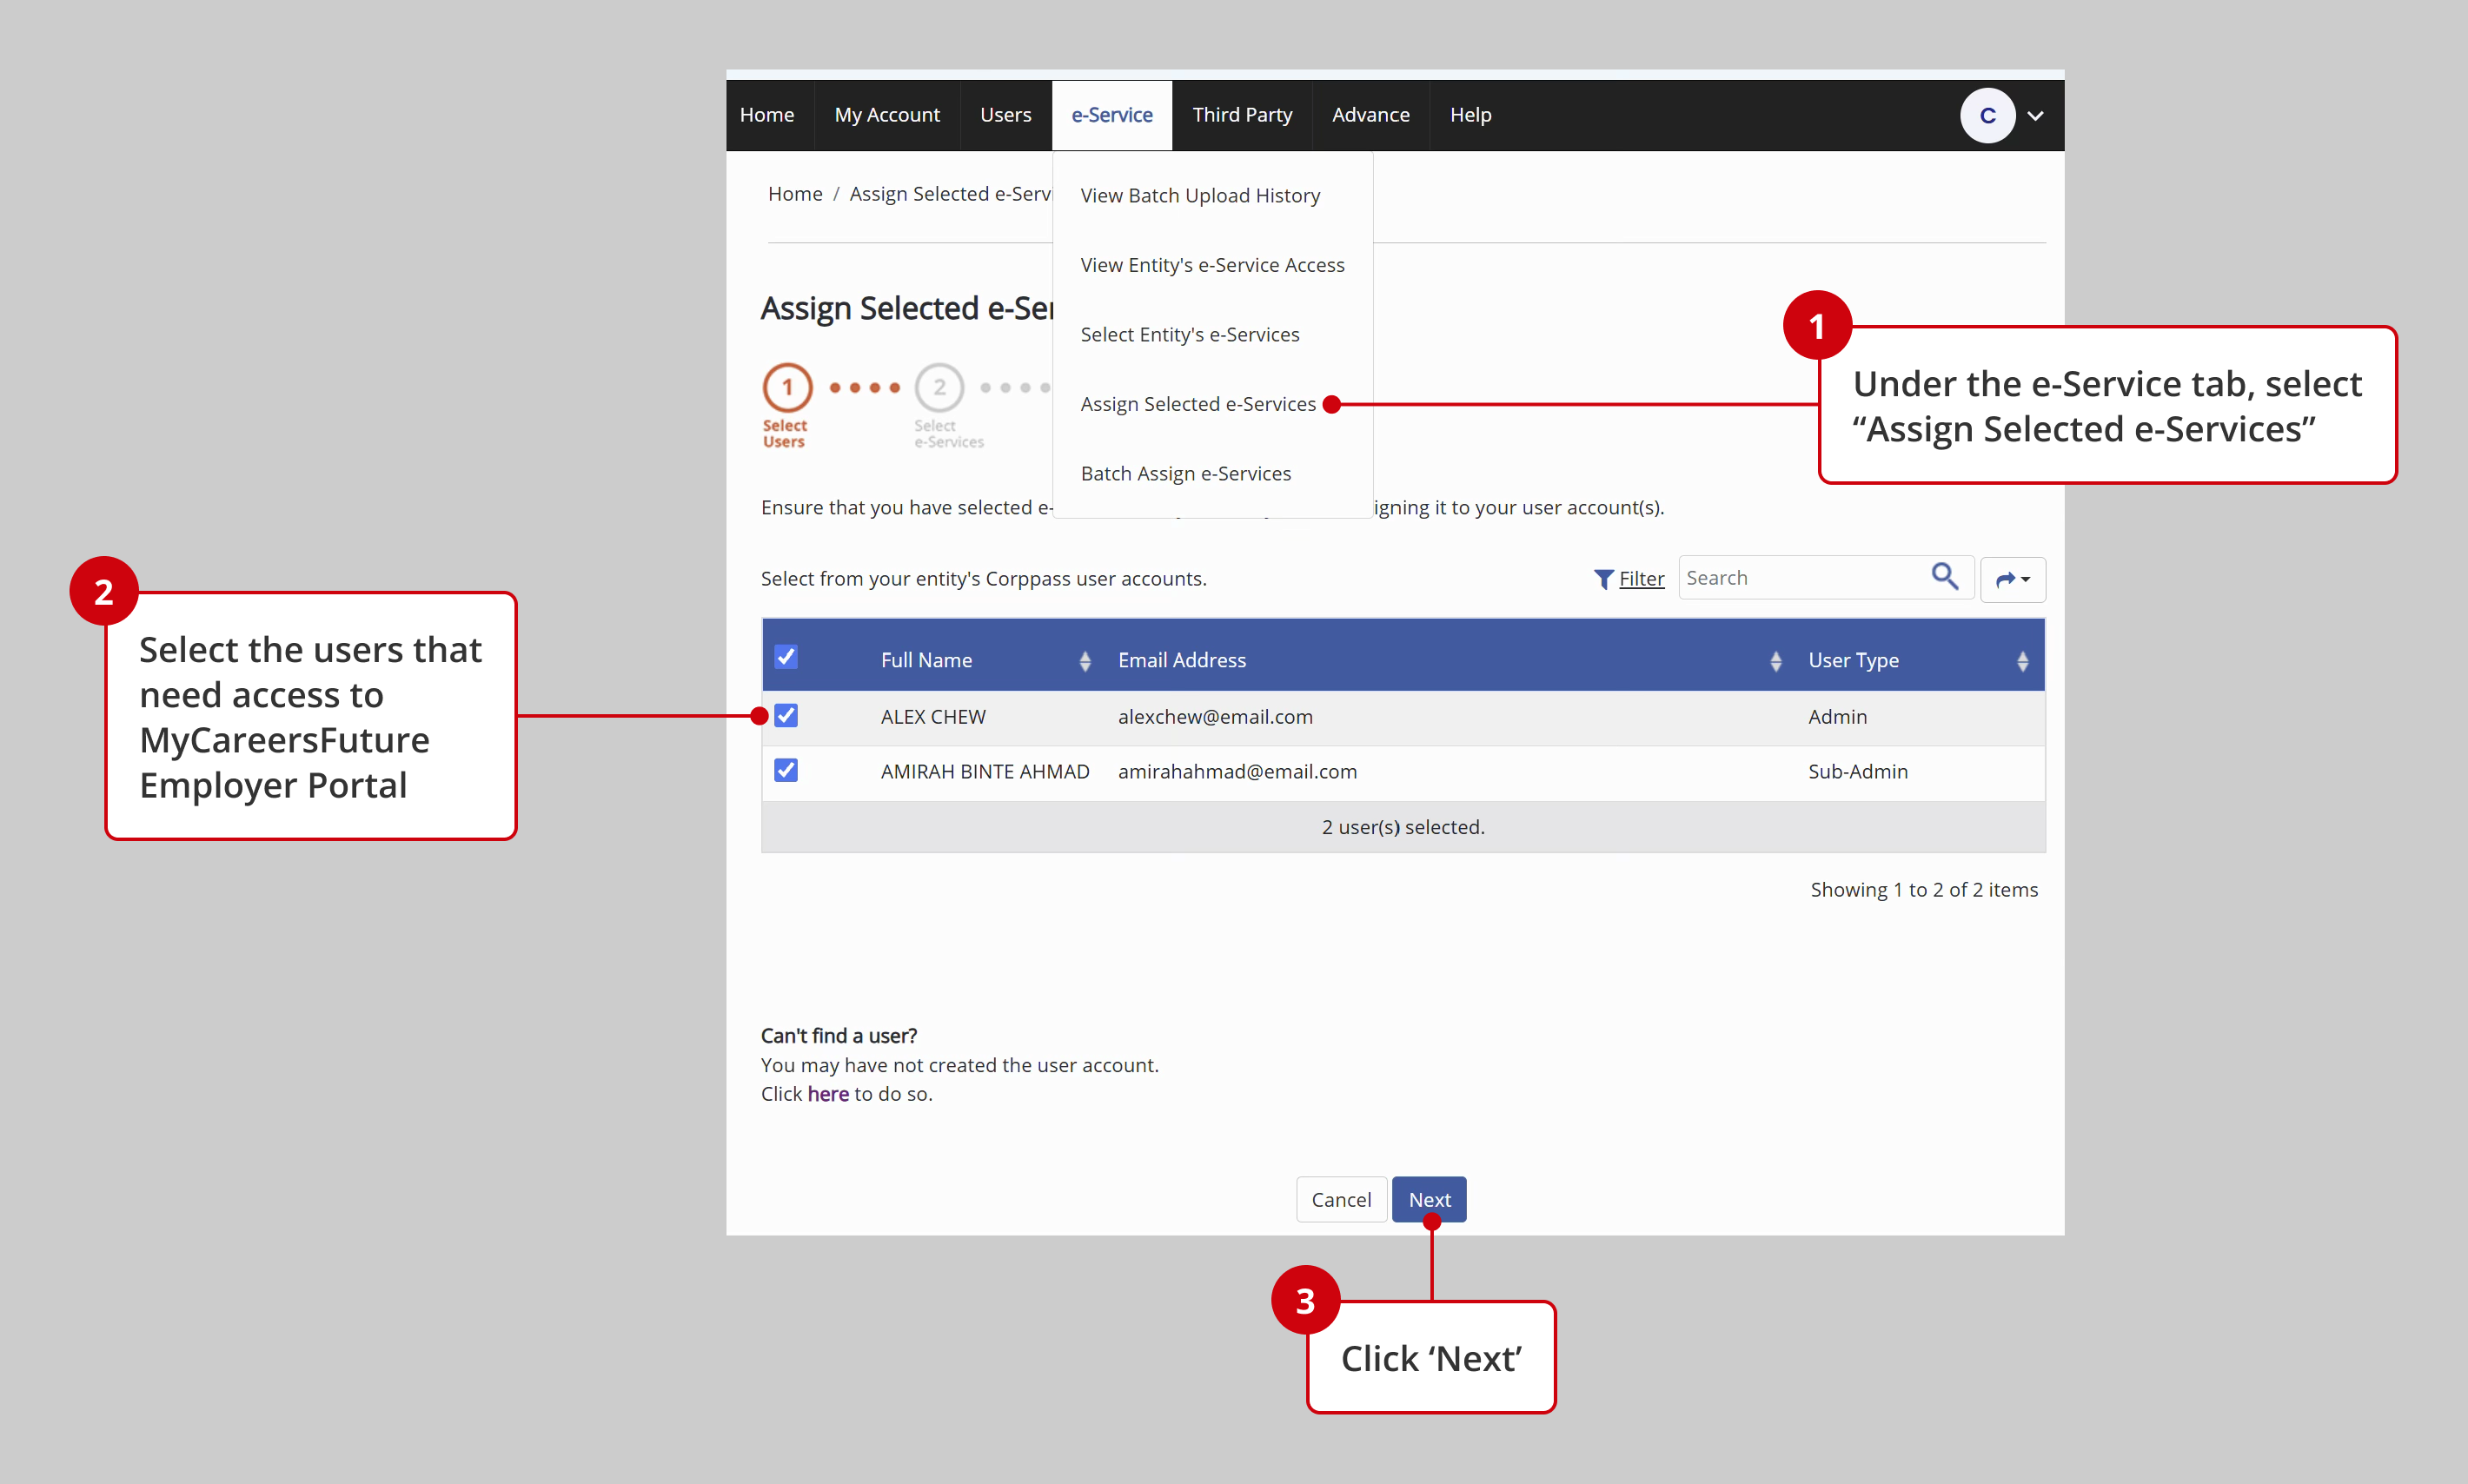Screen dimensions: 2468x1484
Task: Open the Help menu
Action: [x=1470, y=115]
